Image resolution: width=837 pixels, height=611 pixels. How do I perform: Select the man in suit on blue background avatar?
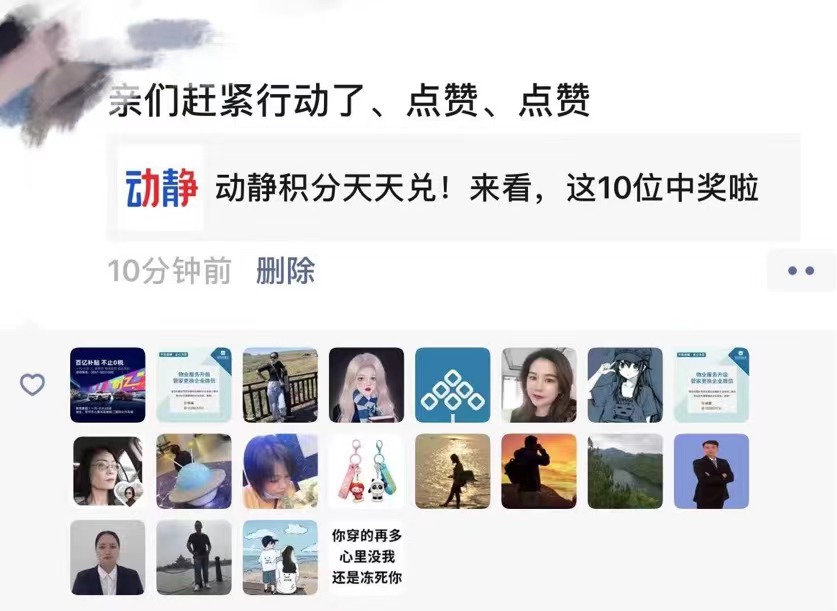[x=712, y=471]
